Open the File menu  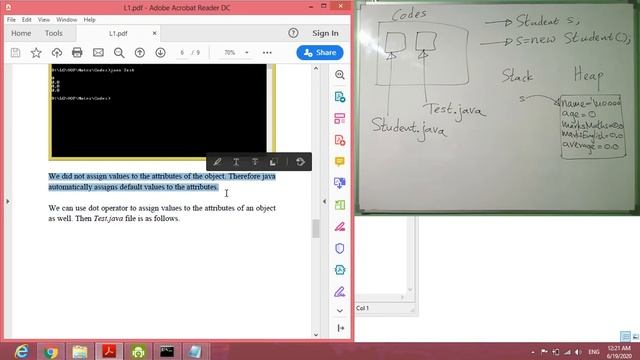tap(11, 20)
